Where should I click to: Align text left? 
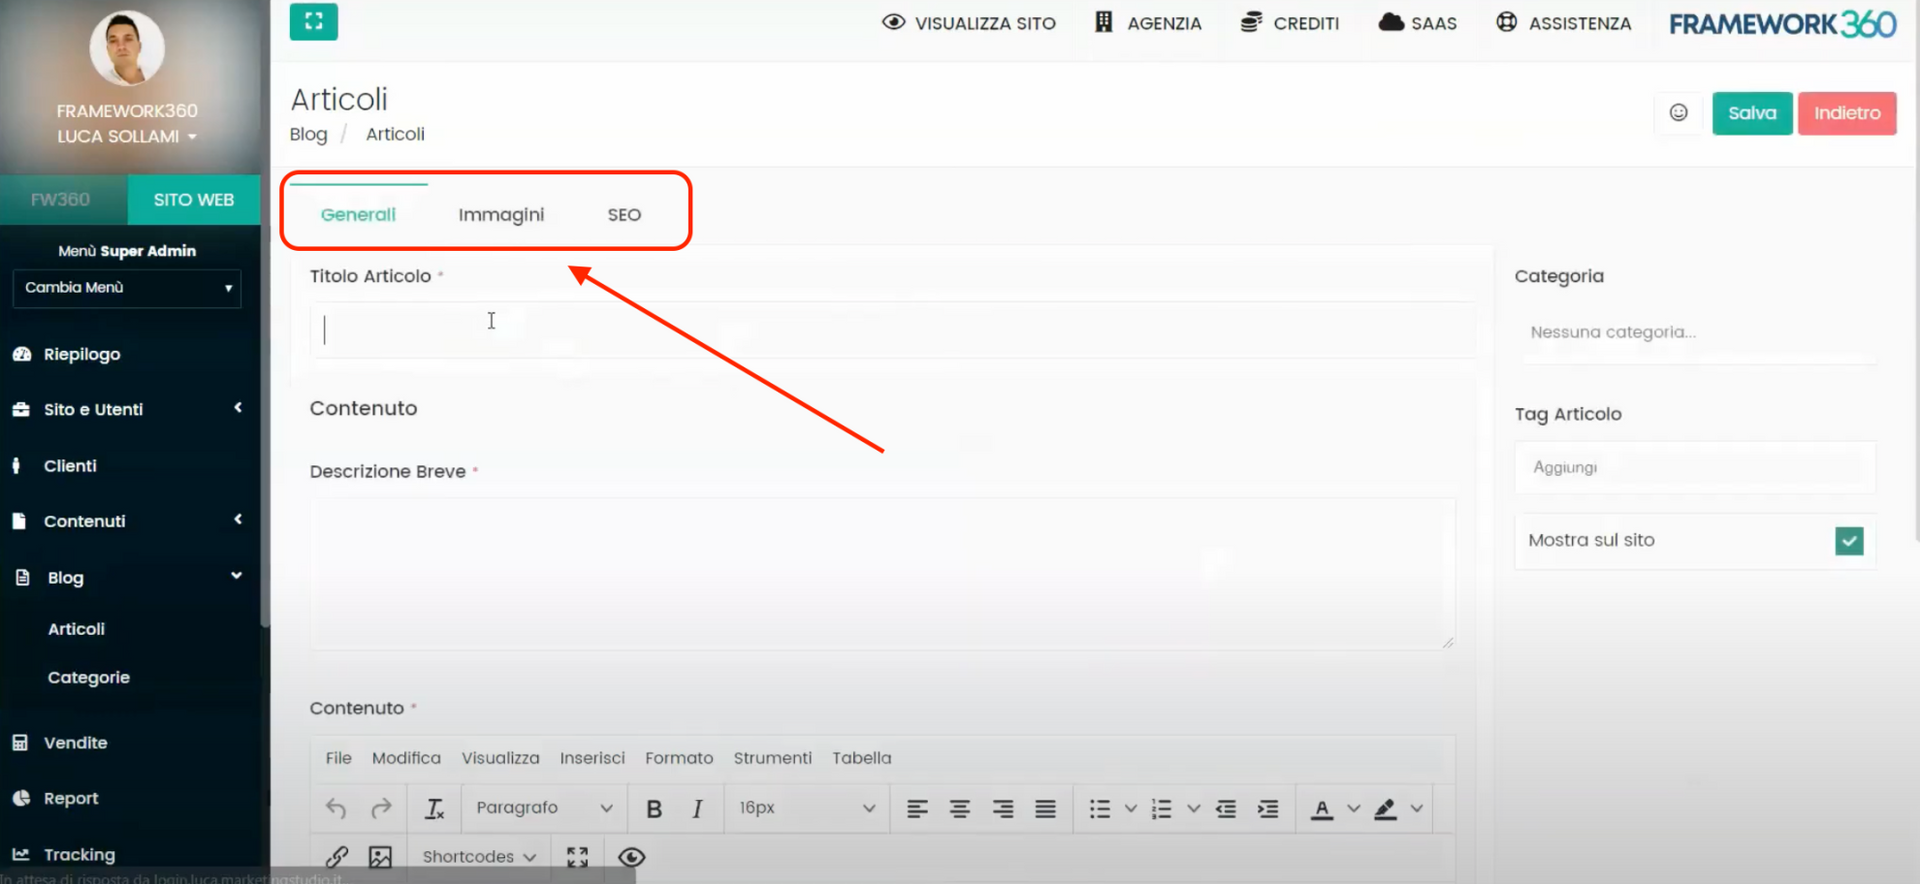pos(917,808)
